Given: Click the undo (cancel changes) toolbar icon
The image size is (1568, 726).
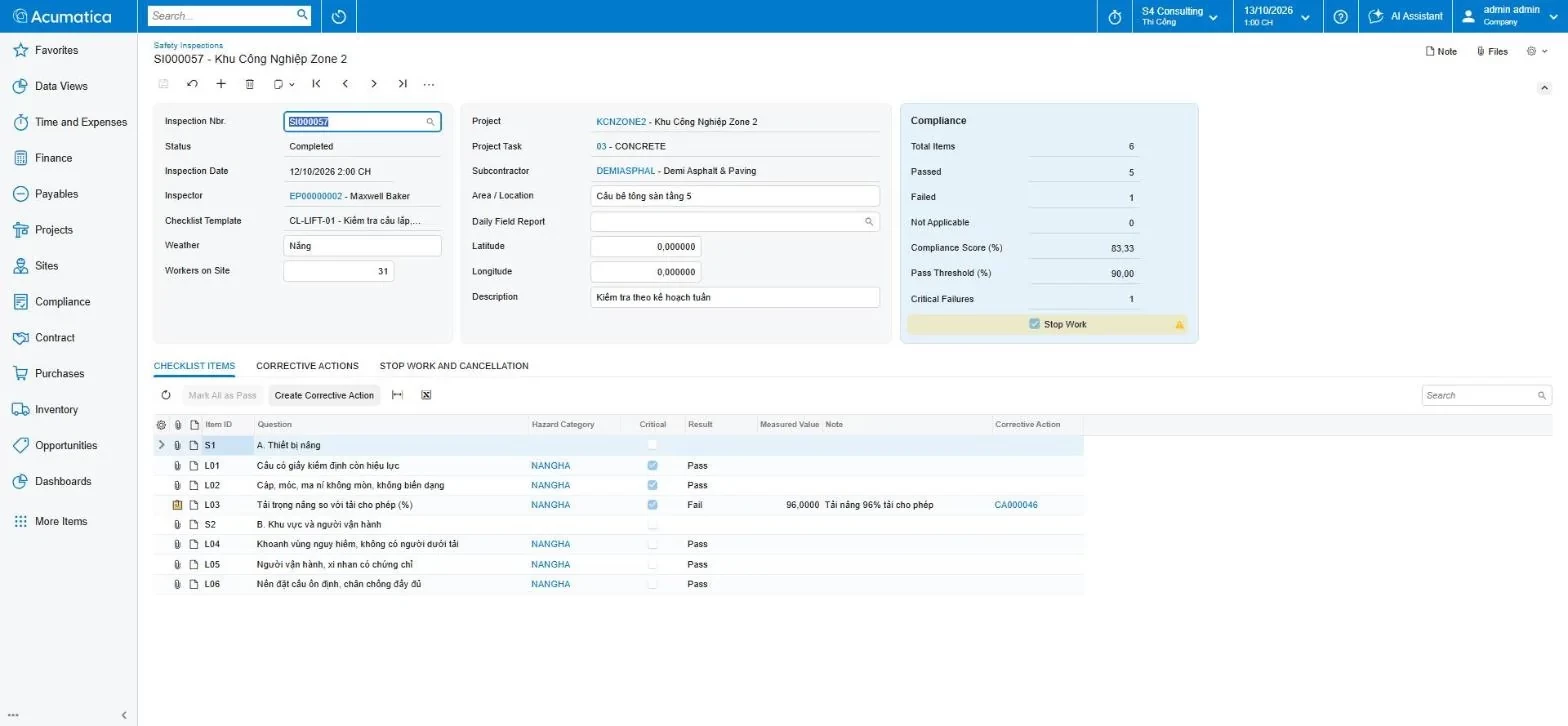Looking at the screenshot, I should click(x=192, y=84).
